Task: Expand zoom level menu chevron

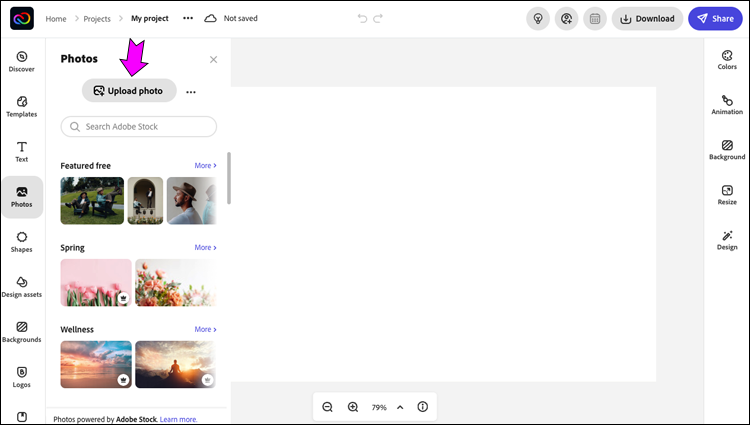Action: [400, 407]
